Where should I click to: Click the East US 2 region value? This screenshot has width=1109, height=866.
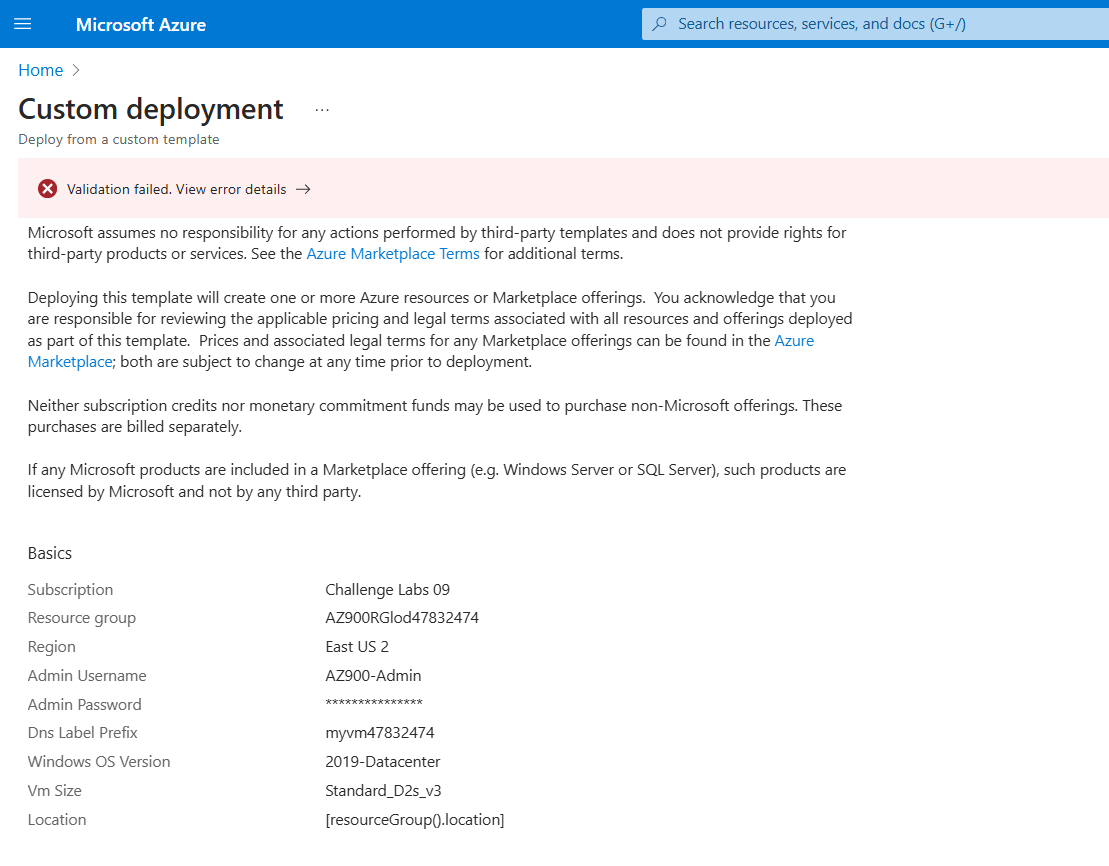point(357,647)
